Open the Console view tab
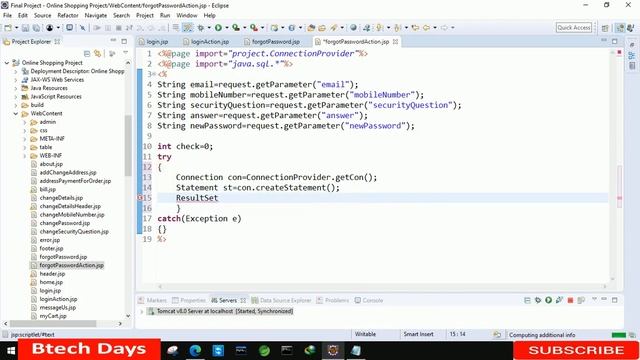Image resolution: width=640 pixels, height=360 pixels. click(x=369, y=300)
